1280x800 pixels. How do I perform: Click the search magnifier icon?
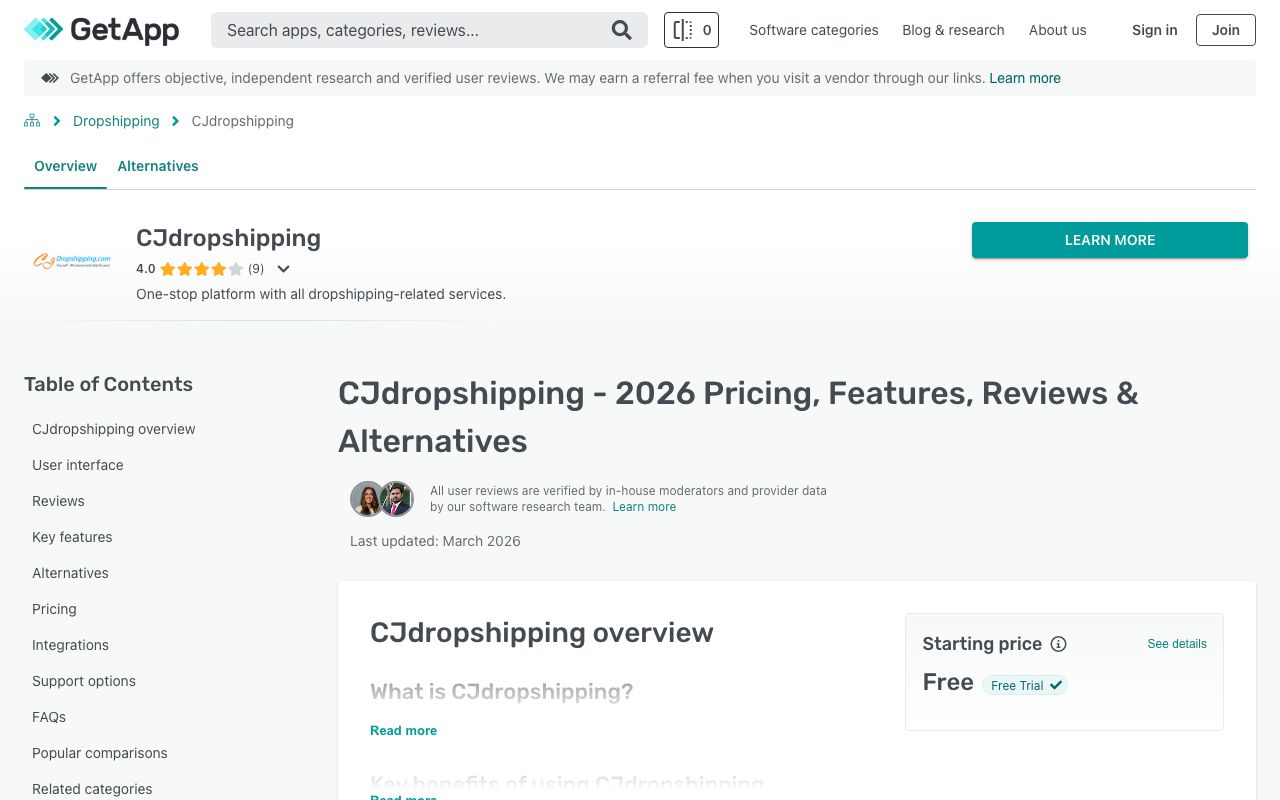[x=621, y=30]
